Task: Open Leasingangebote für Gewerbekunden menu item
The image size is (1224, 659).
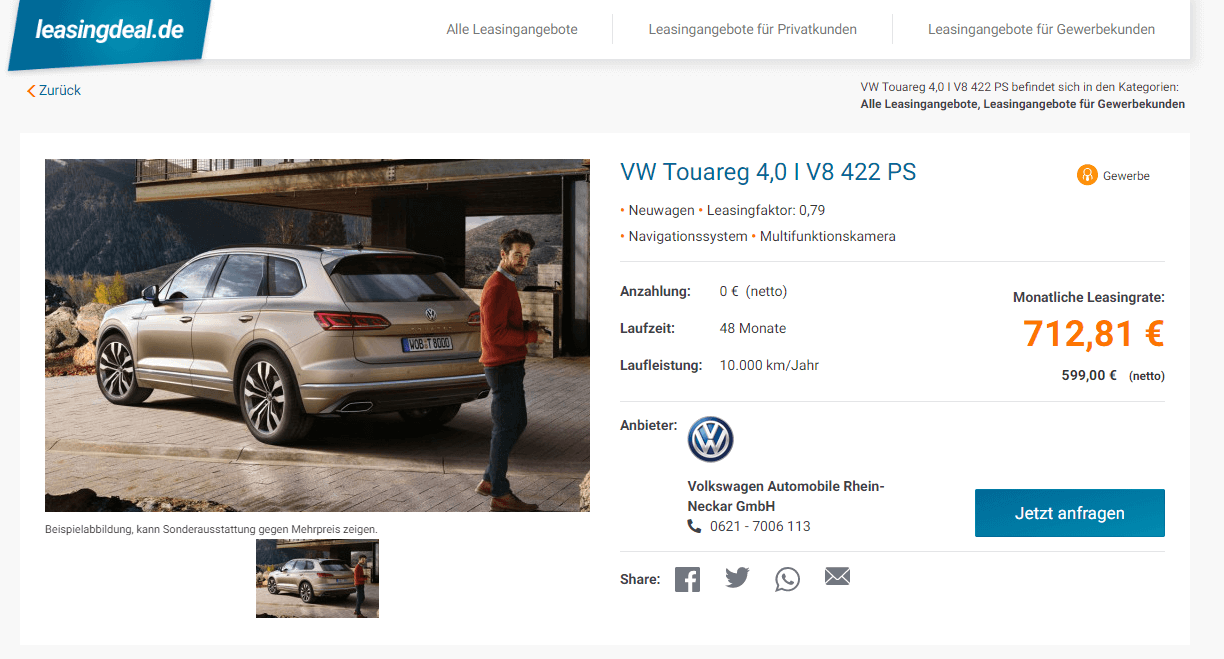Action: click(1041, 29)
